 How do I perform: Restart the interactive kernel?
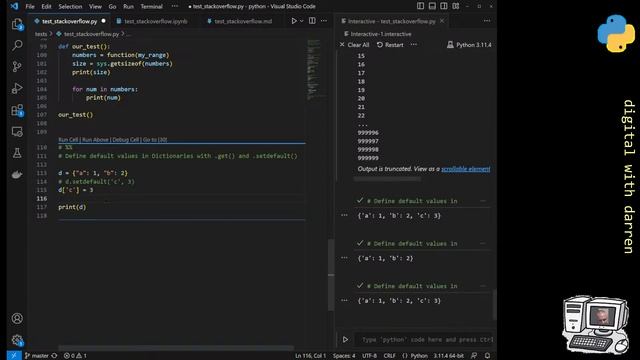[390, 45]
